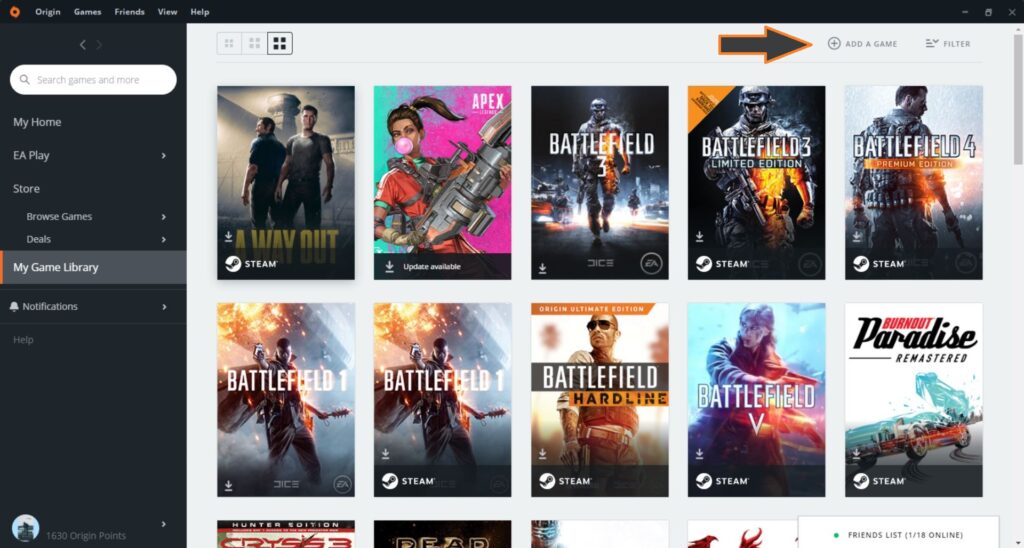Select the large tile grid view icon
Viewport: 1024px width, 548px height.
pos(280,43)
